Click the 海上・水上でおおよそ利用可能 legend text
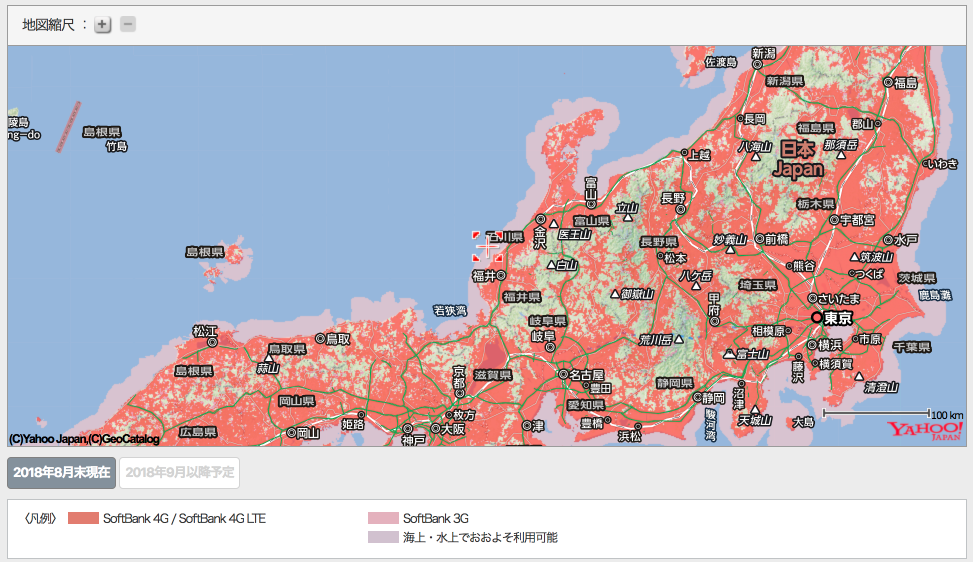 (x=480, y=537)
